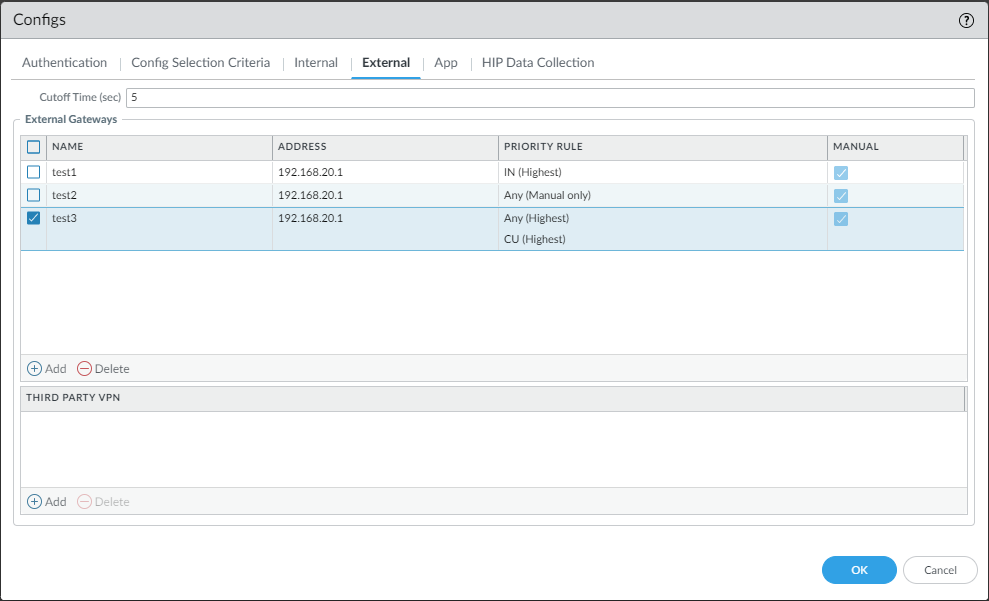The height and width of the screenshot is (601, 989).
Task: Toggle the select-all checkbox in table header
Action: (x=34, y=147)
